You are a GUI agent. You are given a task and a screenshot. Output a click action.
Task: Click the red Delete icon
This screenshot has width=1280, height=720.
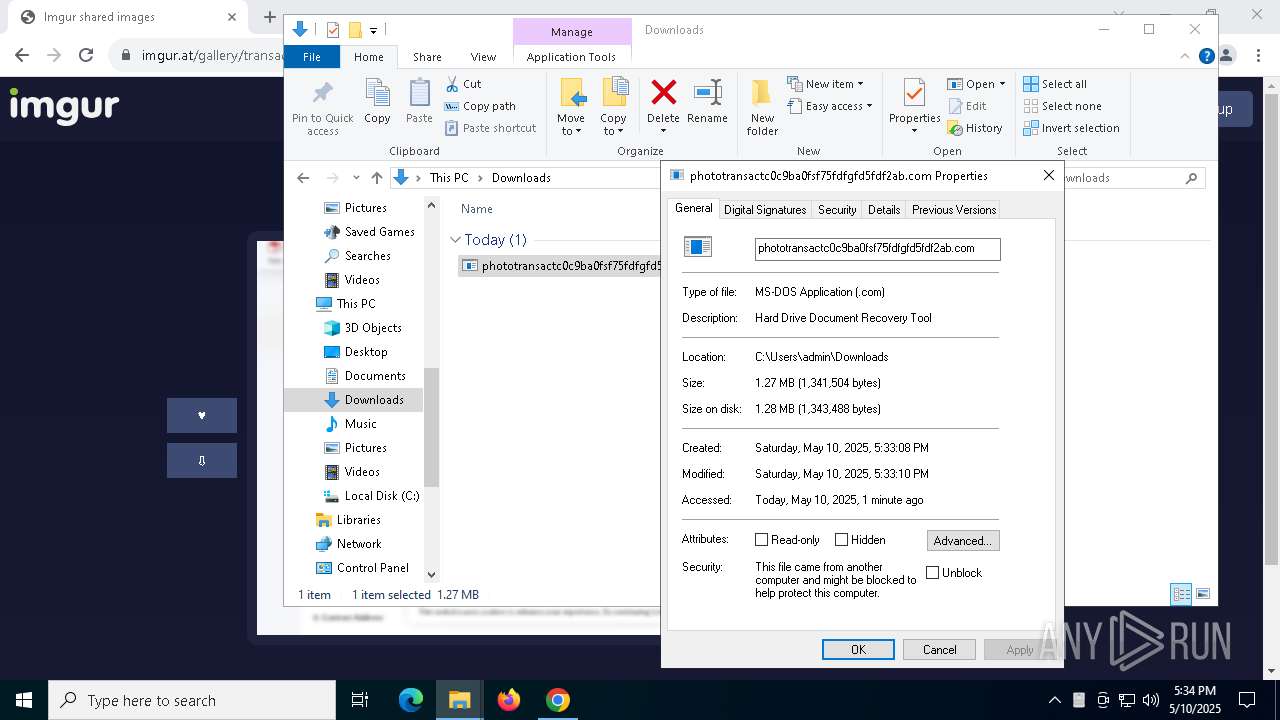click(663, 93)
